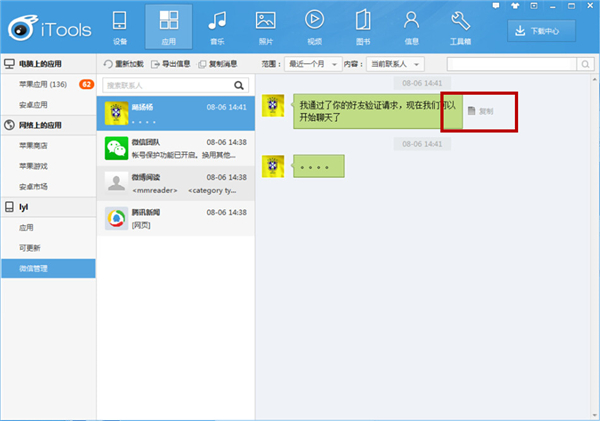Select 苹果游戏 in sidebar
The image size is (600, 421).
click(x=48, y=166)
